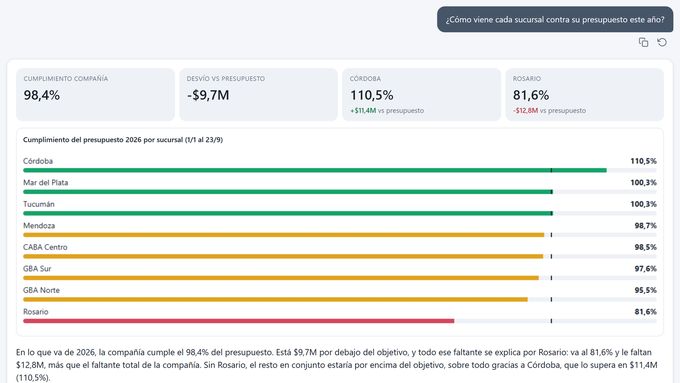
Task: Click the GBA Sur row label
Action: (x=37, y=268)
